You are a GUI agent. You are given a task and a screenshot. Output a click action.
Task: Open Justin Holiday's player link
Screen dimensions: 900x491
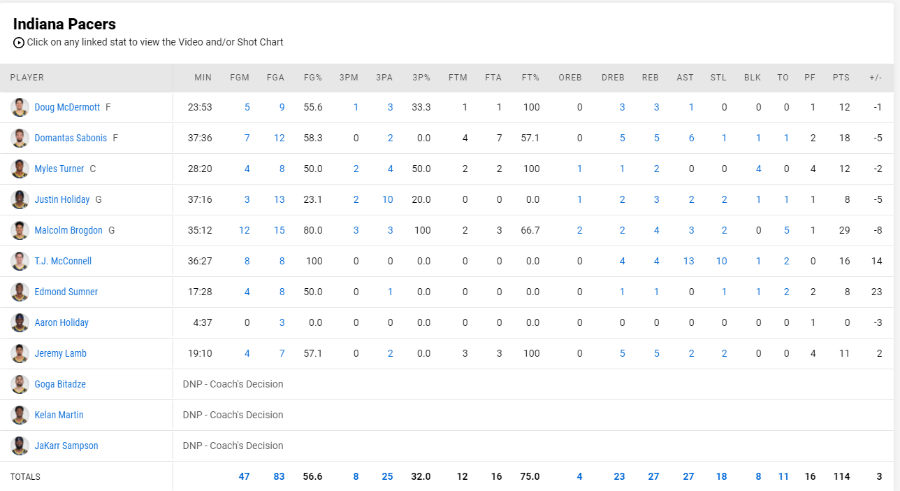point(62,199)
